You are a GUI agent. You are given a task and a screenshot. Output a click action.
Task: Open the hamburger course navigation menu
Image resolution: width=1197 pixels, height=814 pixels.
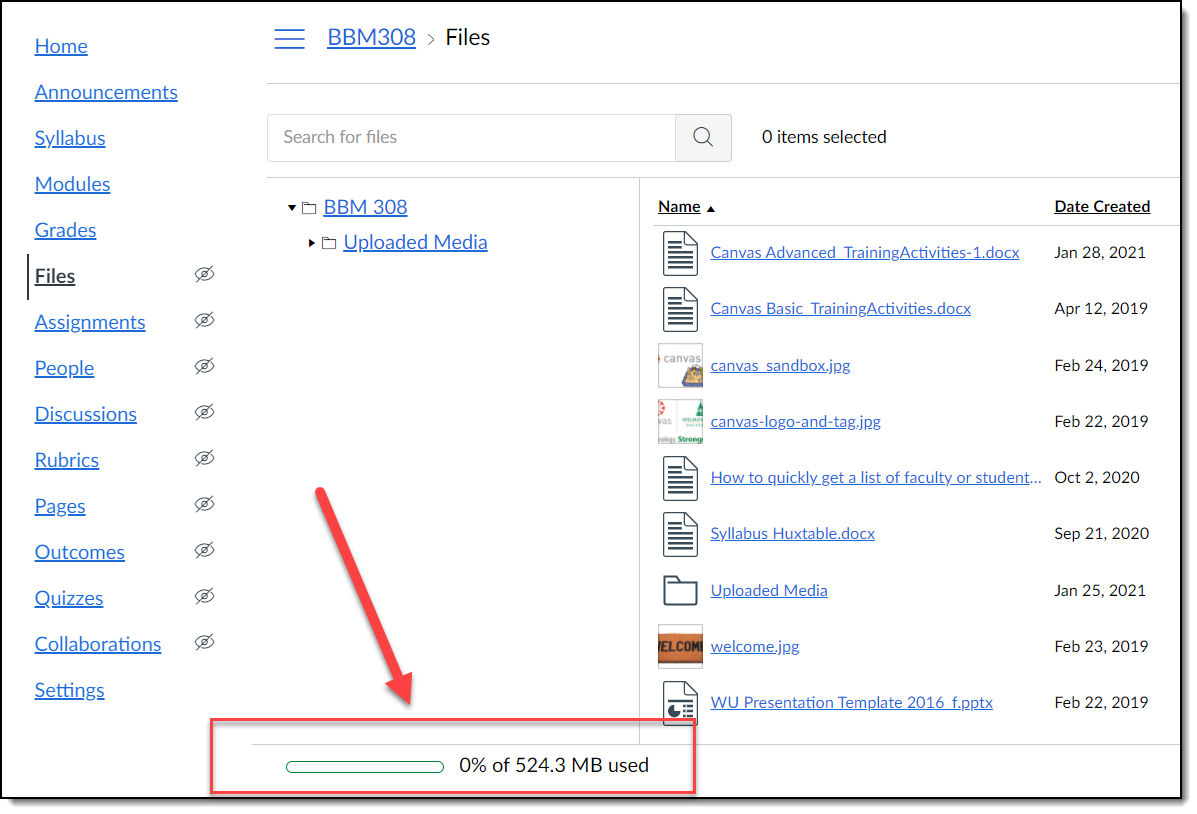[289, 38]
